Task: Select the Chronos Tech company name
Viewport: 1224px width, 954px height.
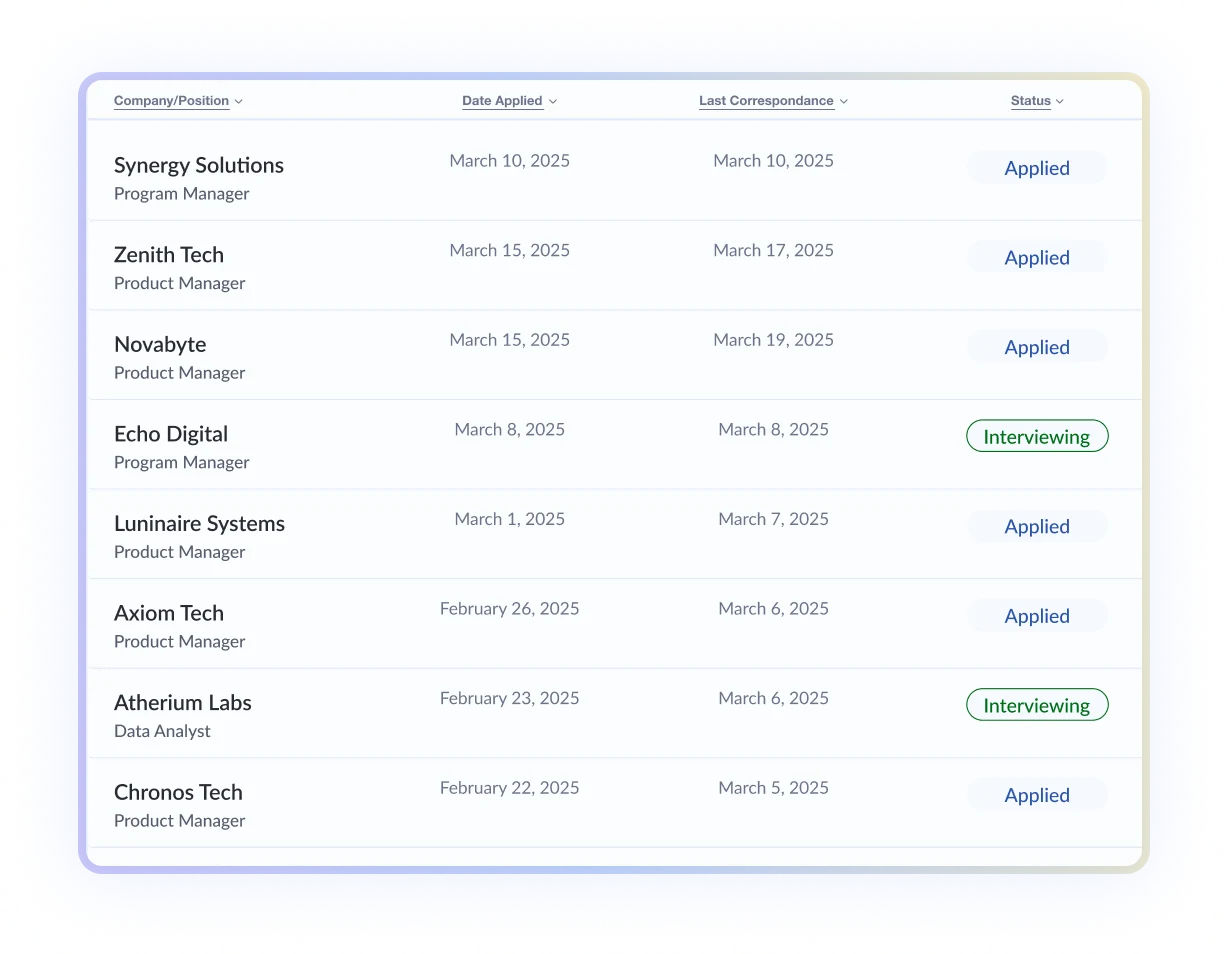Action: point(178,792)
